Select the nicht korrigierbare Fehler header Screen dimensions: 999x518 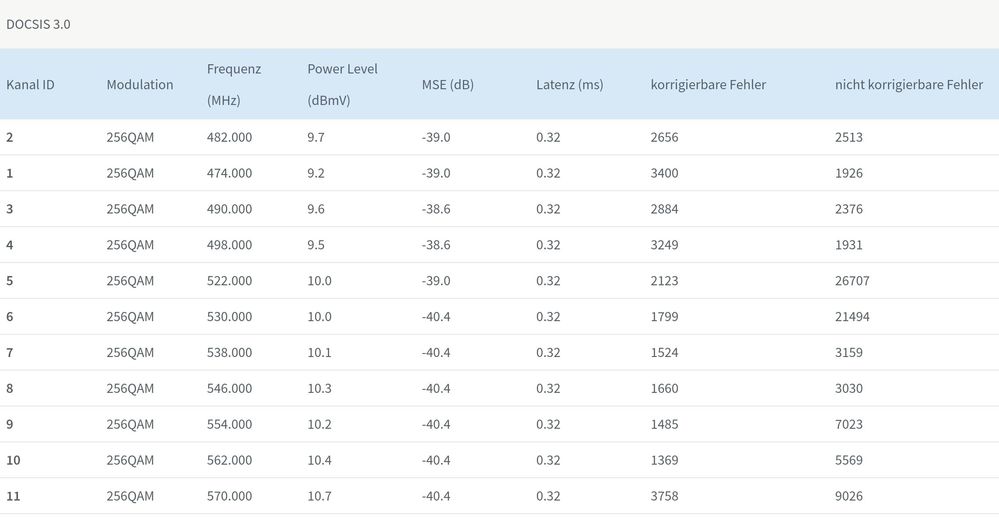tap(909, 85)
